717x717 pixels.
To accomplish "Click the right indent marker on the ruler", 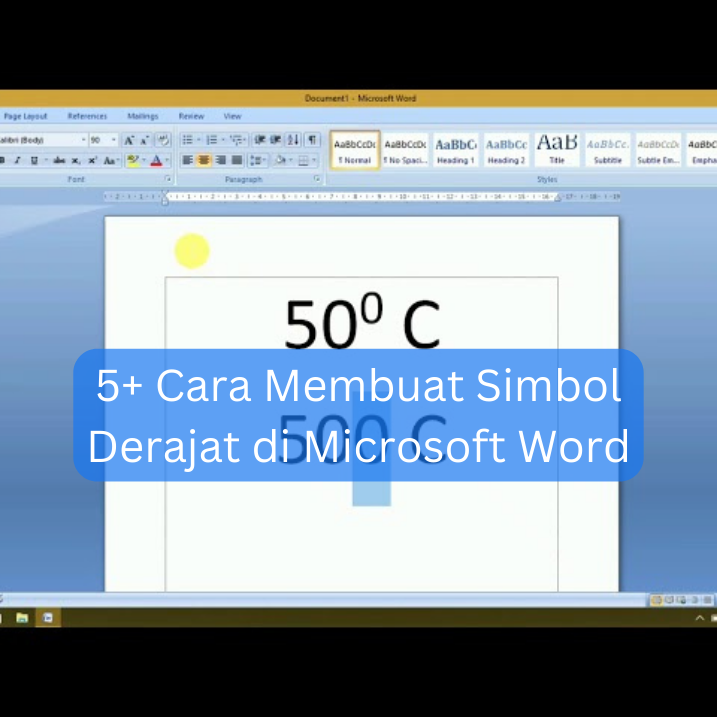I will point(557,198).
